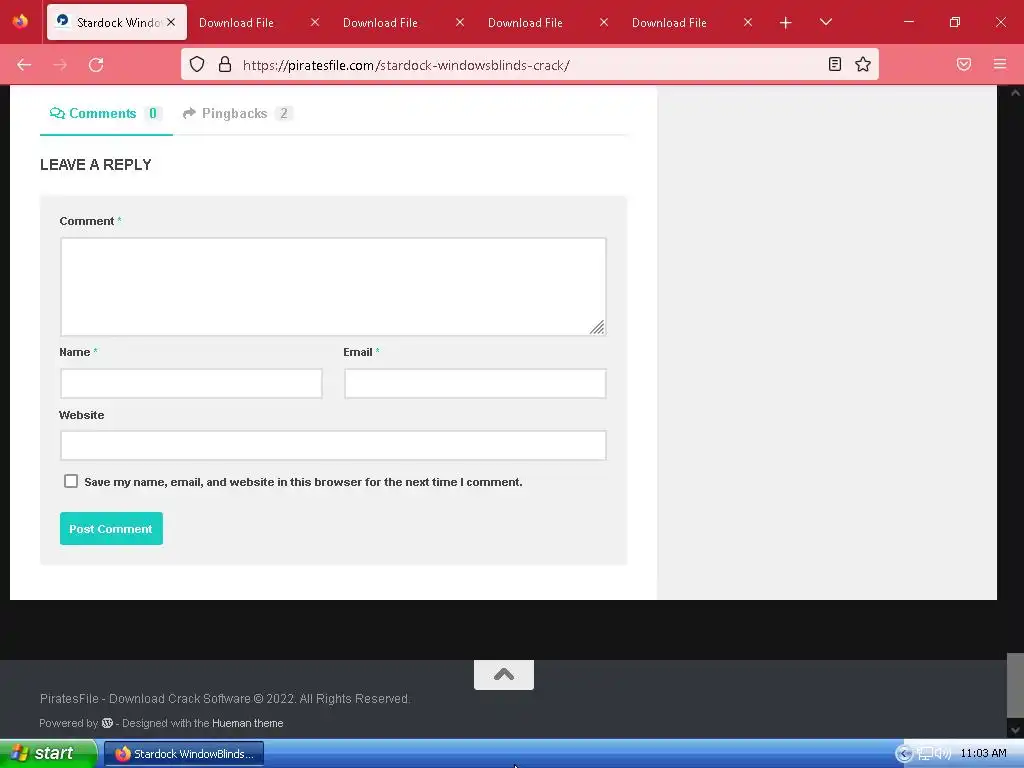Screen dimensions: 1024x768
Task: Expand hidden system tray icons arrow
Action: (x=903, y=754)
